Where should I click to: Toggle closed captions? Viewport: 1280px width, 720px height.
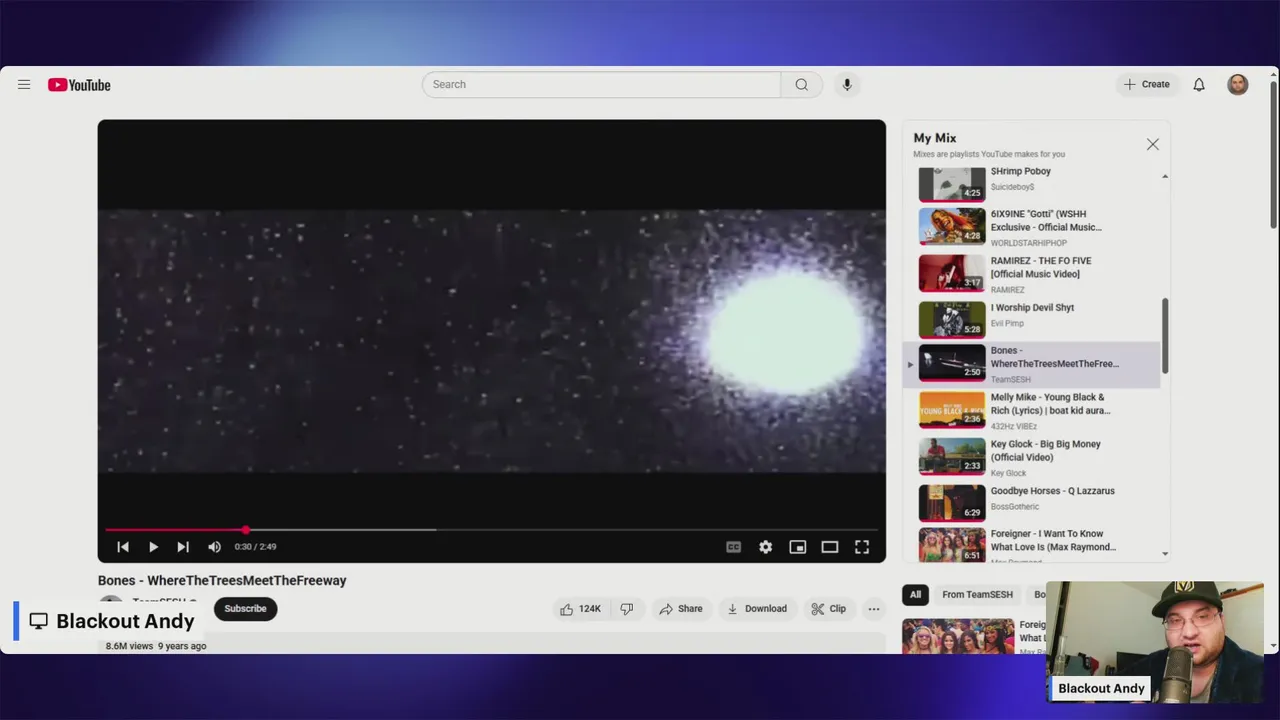coord(733,547)
